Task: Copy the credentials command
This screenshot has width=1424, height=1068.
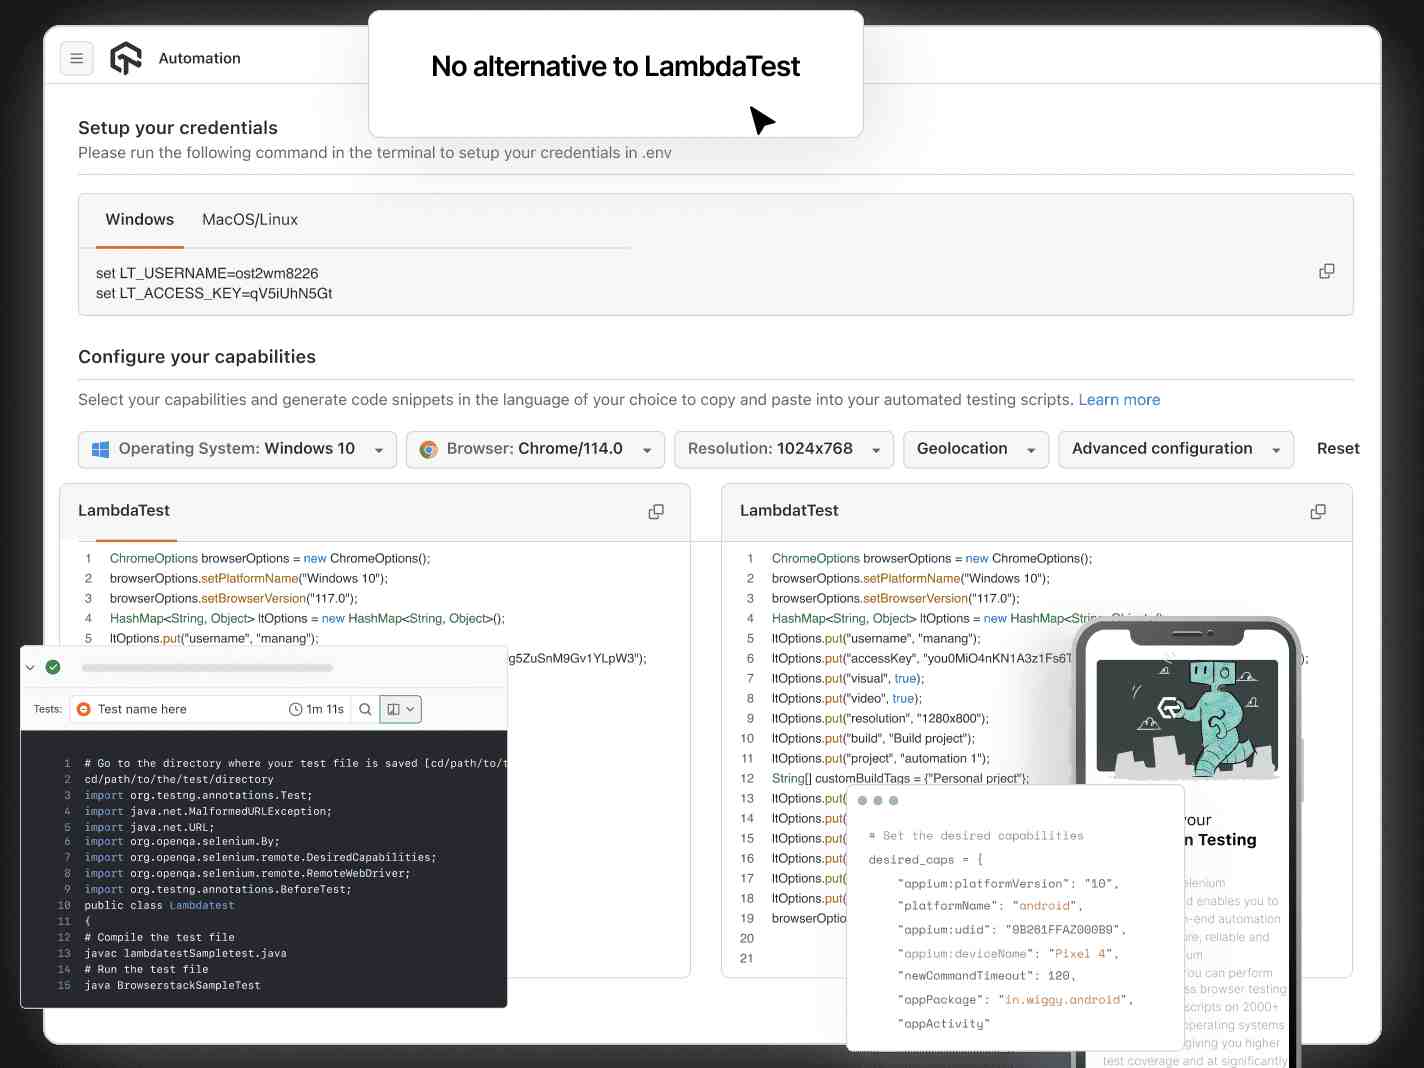Action: 1326,272
